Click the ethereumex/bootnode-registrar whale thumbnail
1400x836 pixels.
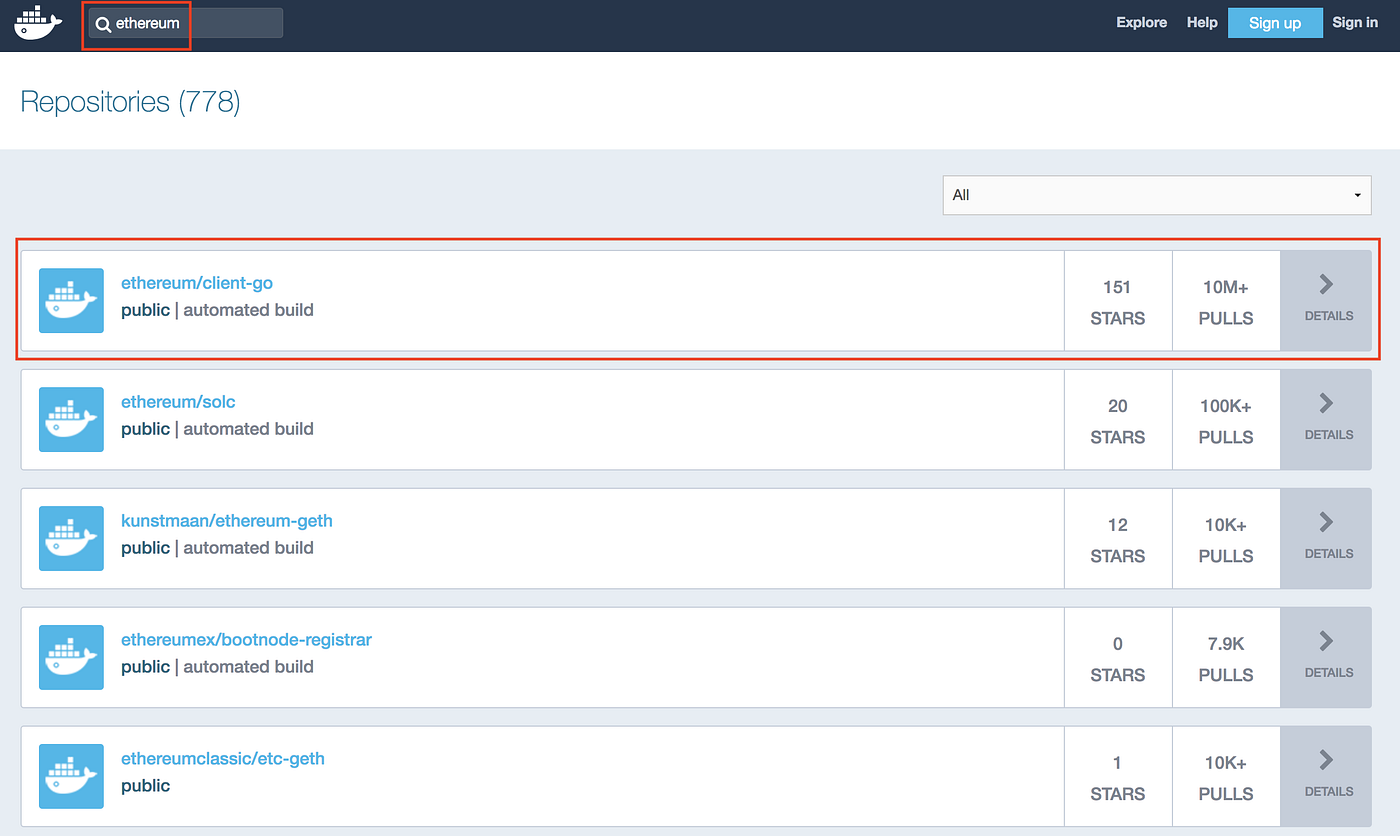(71, 657)
